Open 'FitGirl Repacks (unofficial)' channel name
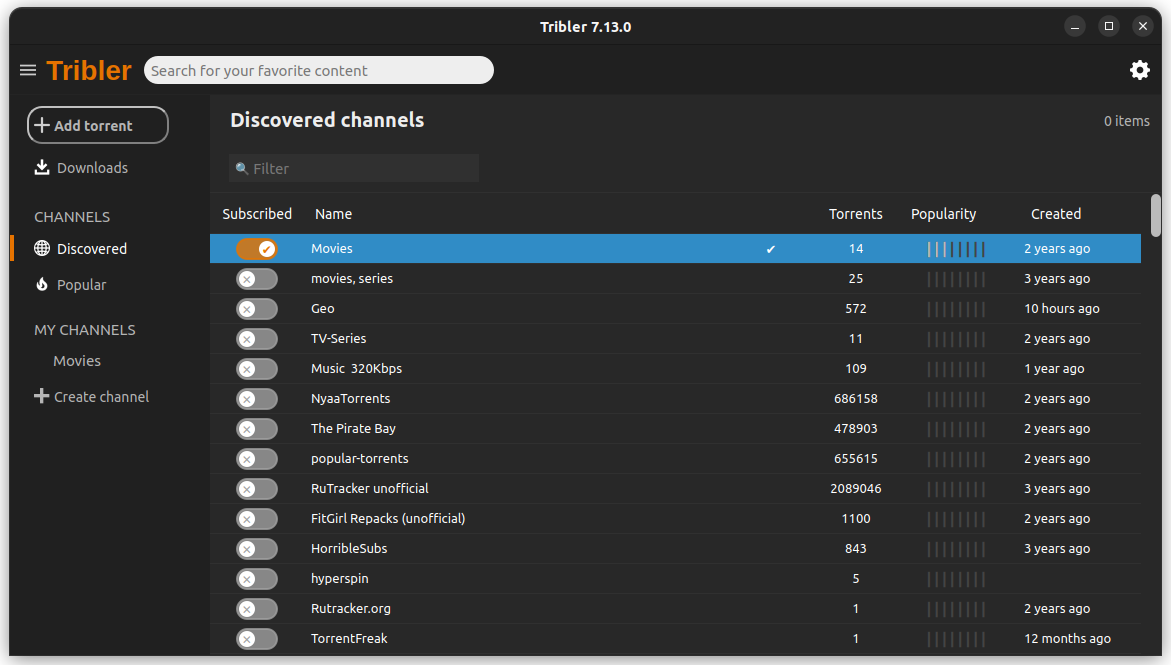 tap(388, 519)
